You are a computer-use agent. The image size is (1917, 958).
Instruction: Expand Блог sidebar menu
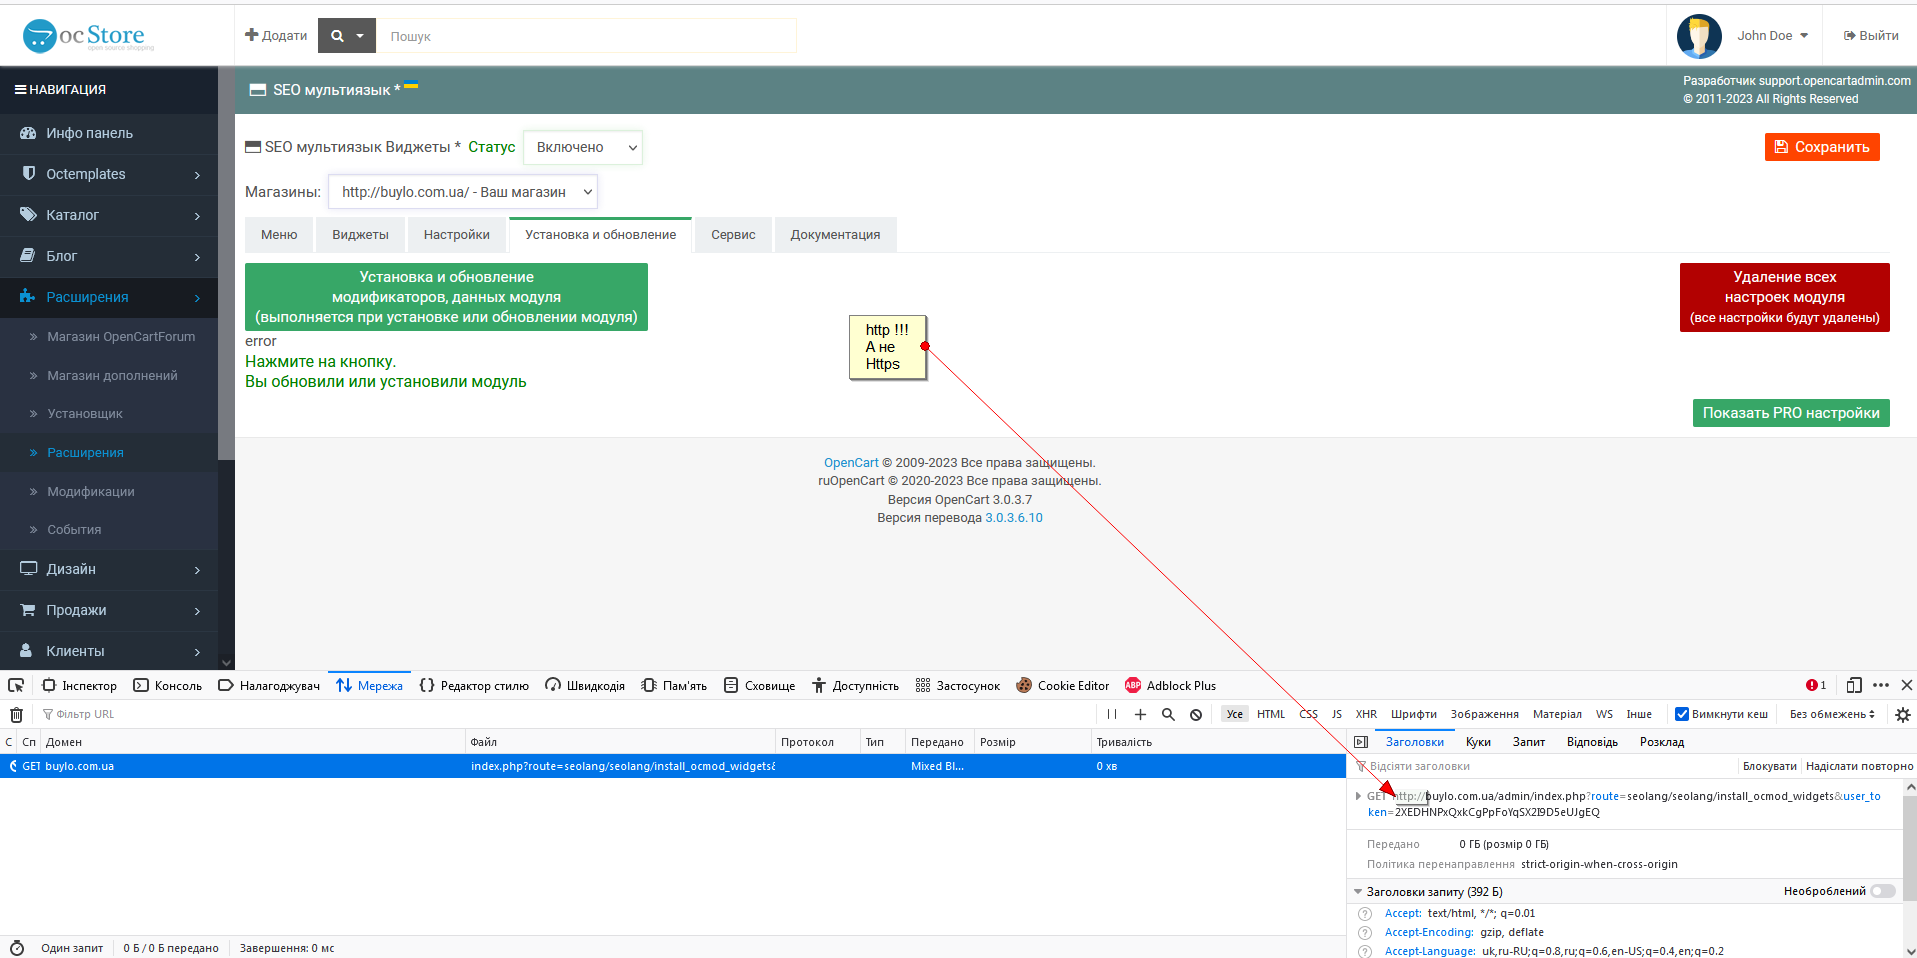(x=109, y=256)
